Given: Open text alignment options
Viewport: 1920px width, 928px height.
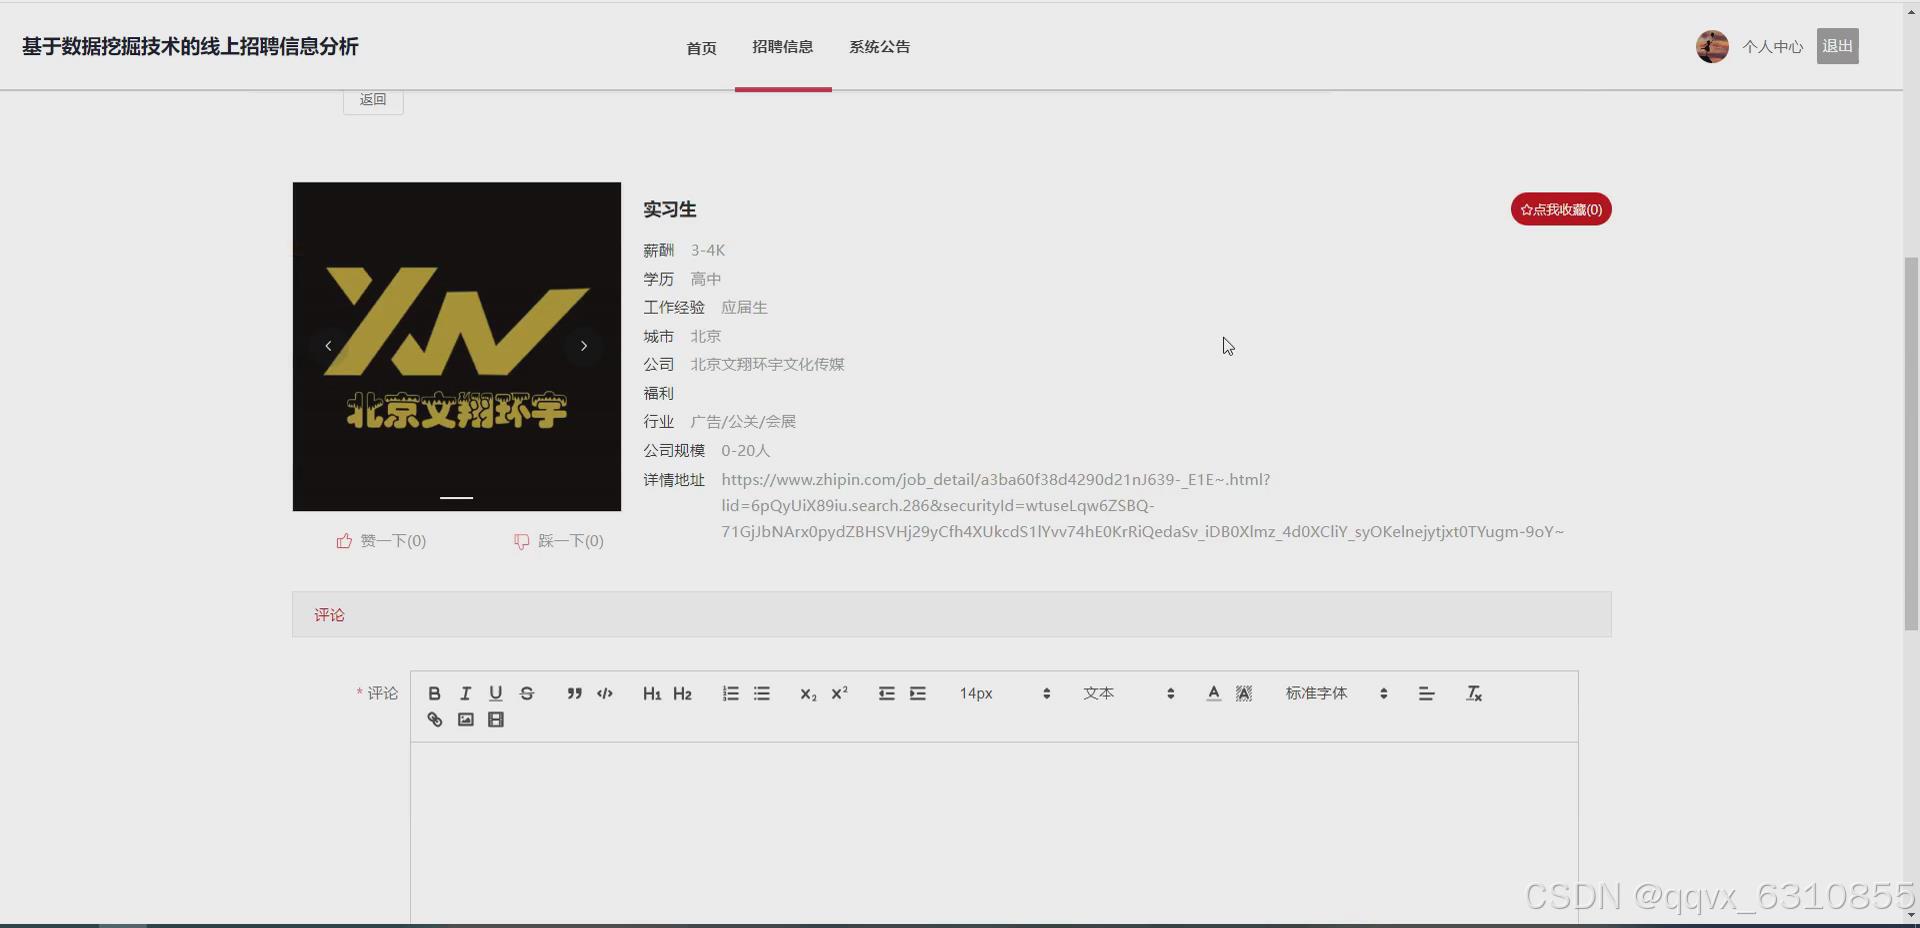Looking at the screenshot, I should (x=1427, y=693).
